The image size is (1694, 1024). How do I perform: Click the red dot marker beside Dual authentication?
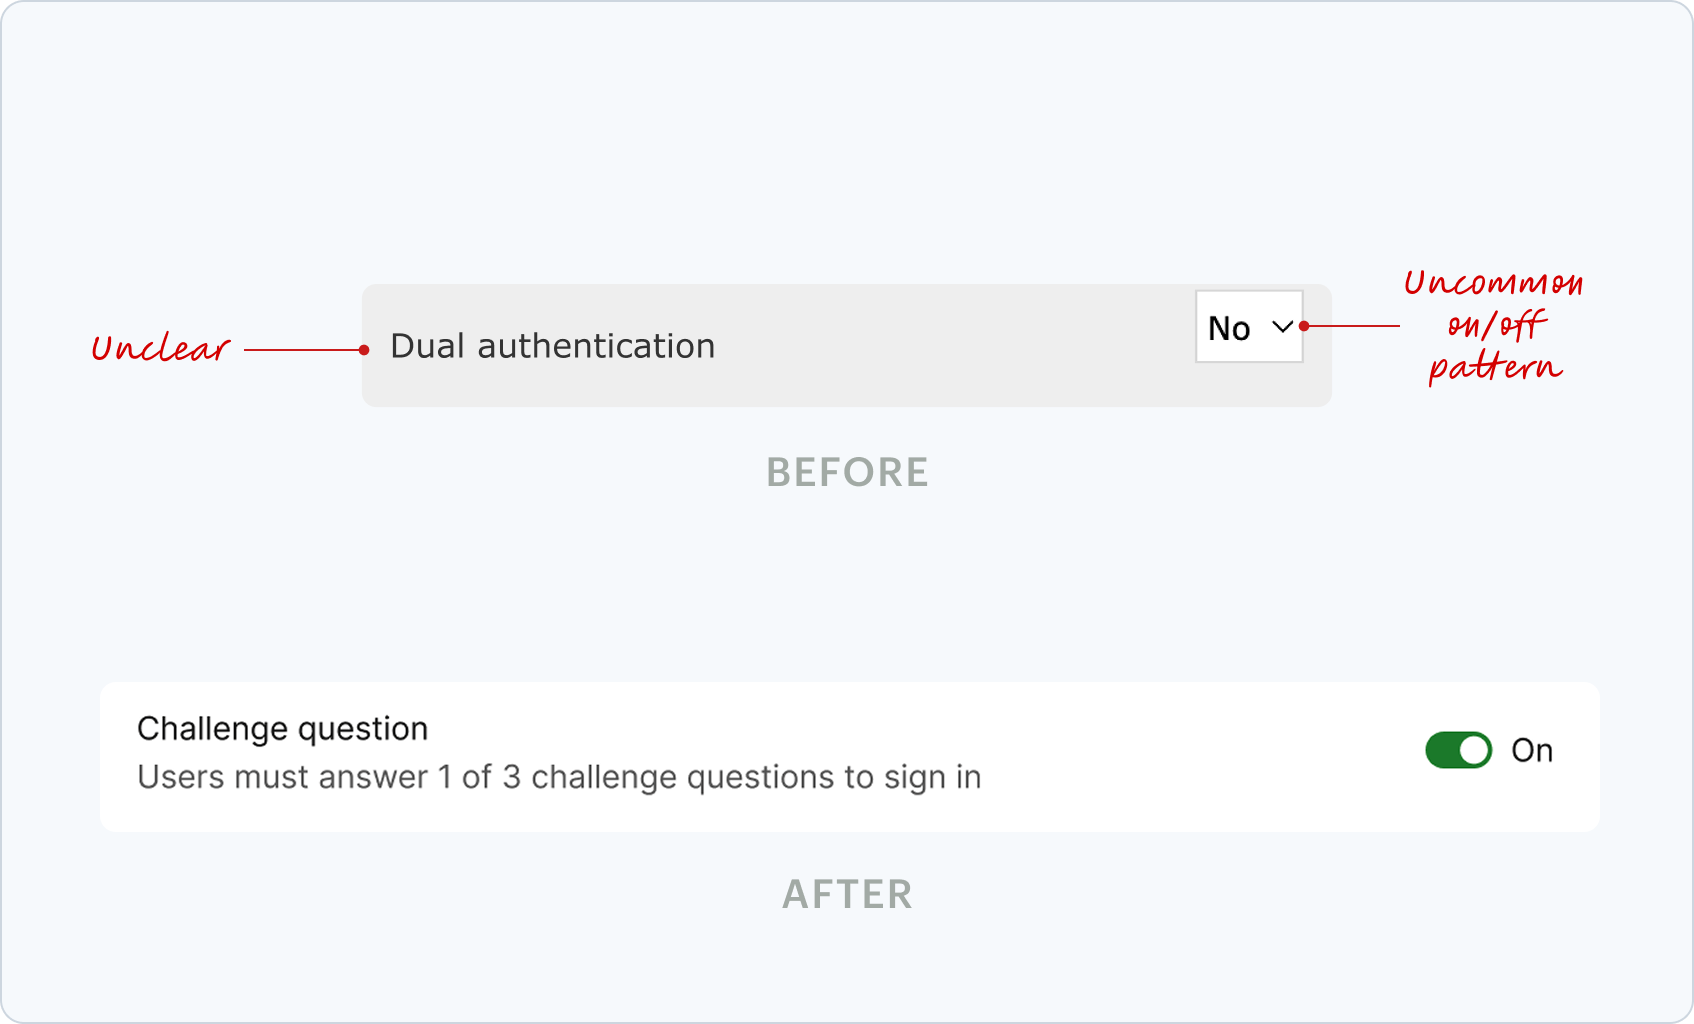(x=364, y=350)
